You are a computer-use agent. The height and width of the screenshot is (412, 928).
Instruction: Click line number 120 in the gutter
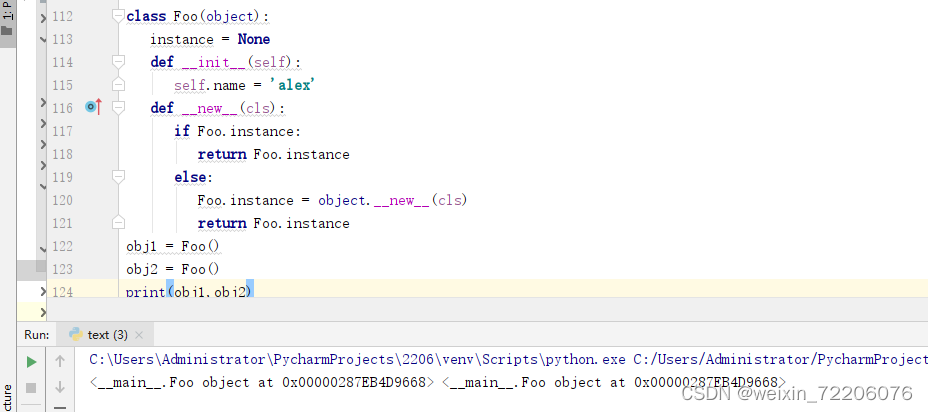pyautogui.click(x=63, y=201)
